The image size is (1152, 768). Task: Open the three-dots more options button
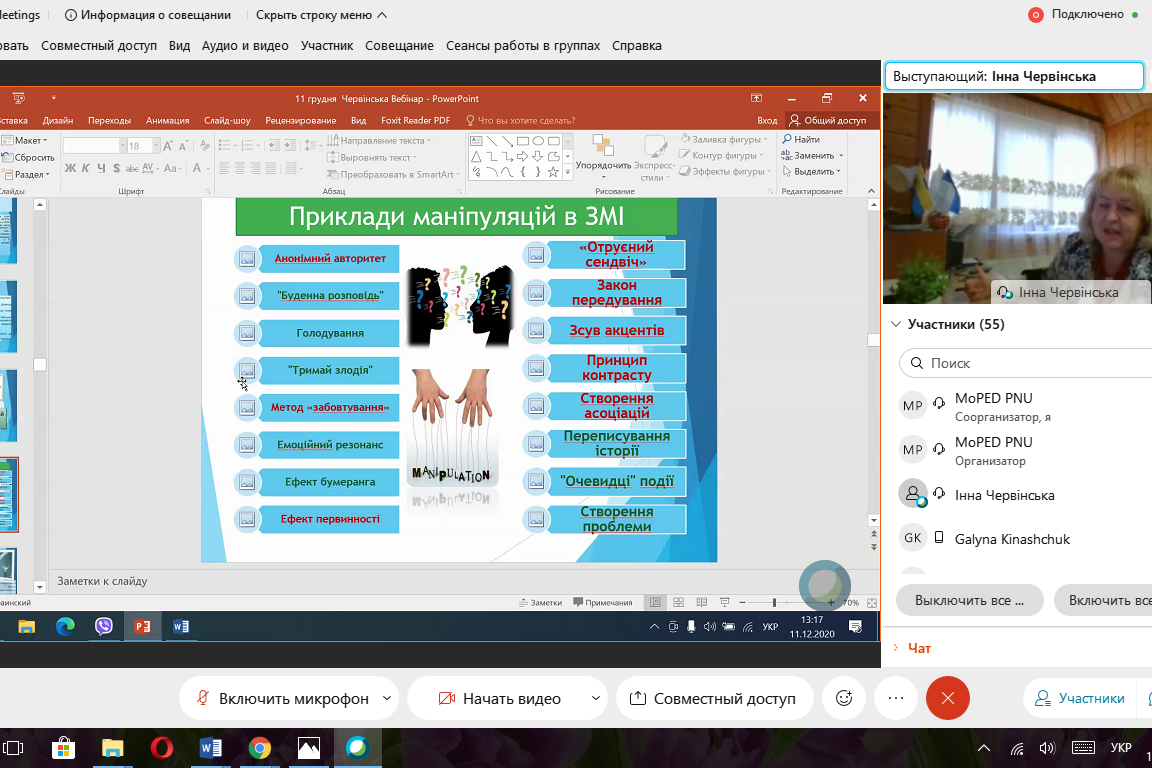(896, 698)
